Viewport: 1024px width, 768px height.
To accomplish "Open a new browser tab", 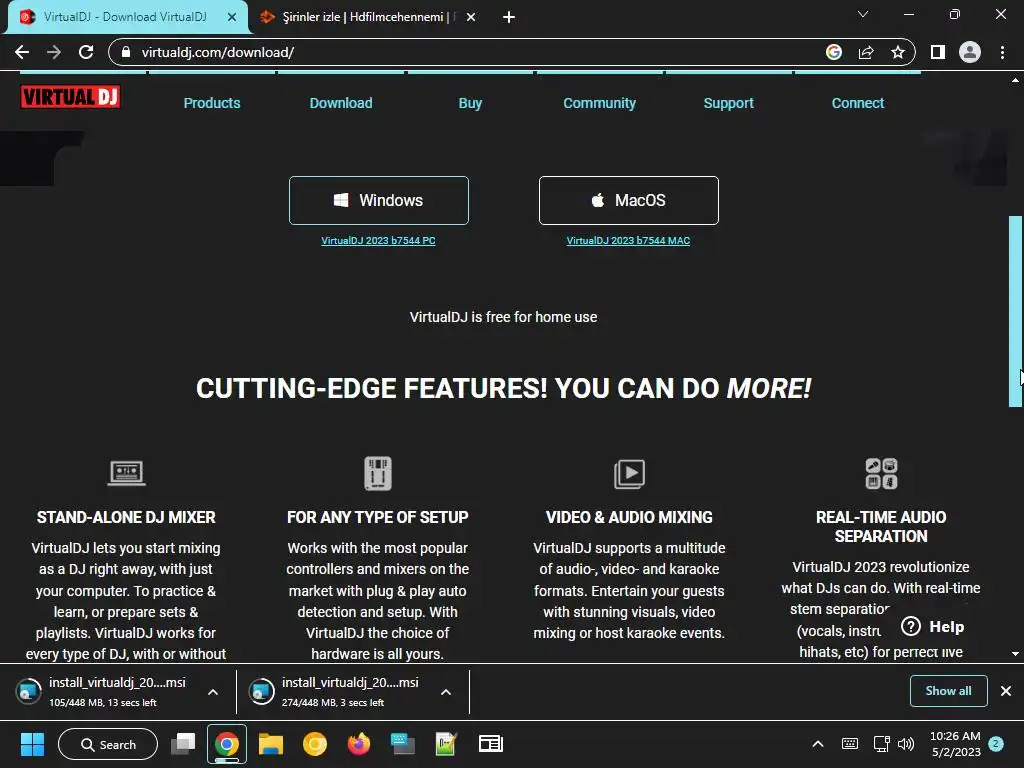I will click(x=509, y=17).
